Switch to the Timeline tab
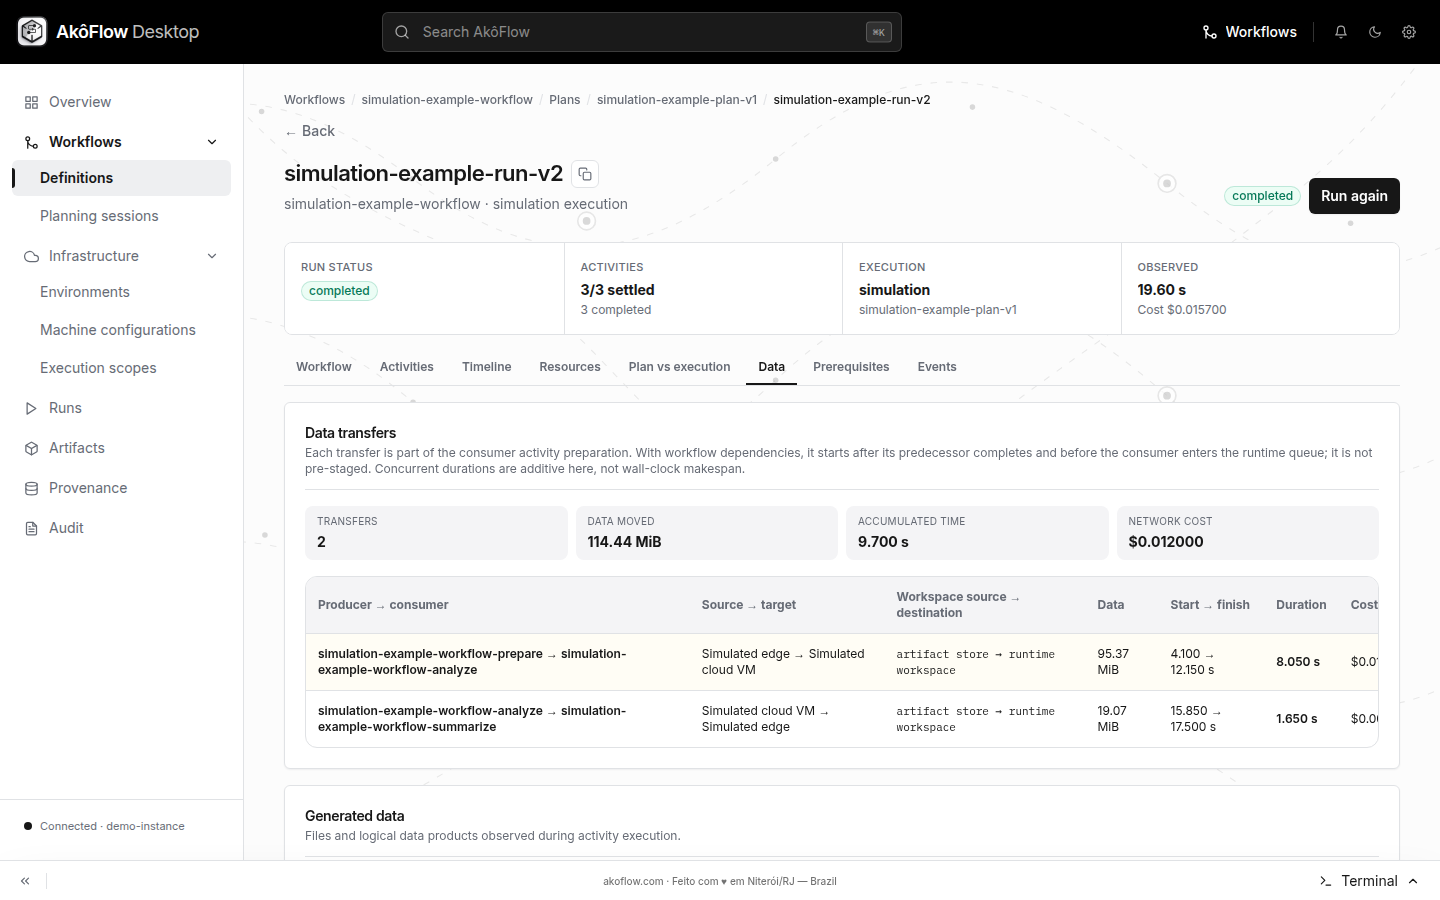 pyautogui.click(x=487, y=367)
